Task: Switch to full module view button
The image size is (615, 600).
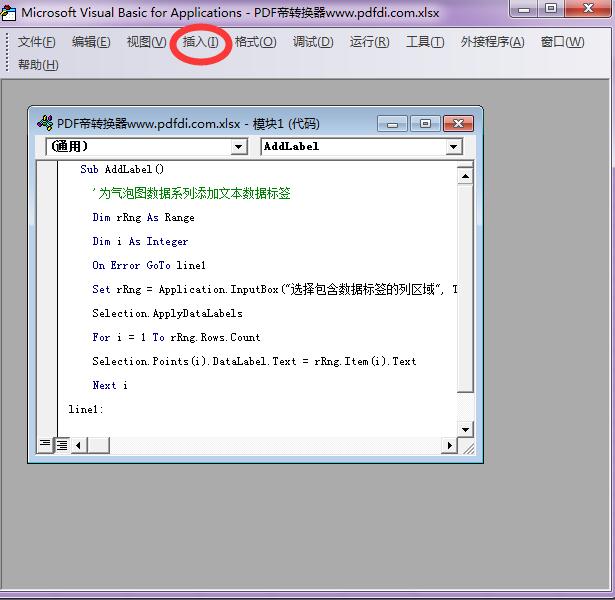Action: [62, 445]
